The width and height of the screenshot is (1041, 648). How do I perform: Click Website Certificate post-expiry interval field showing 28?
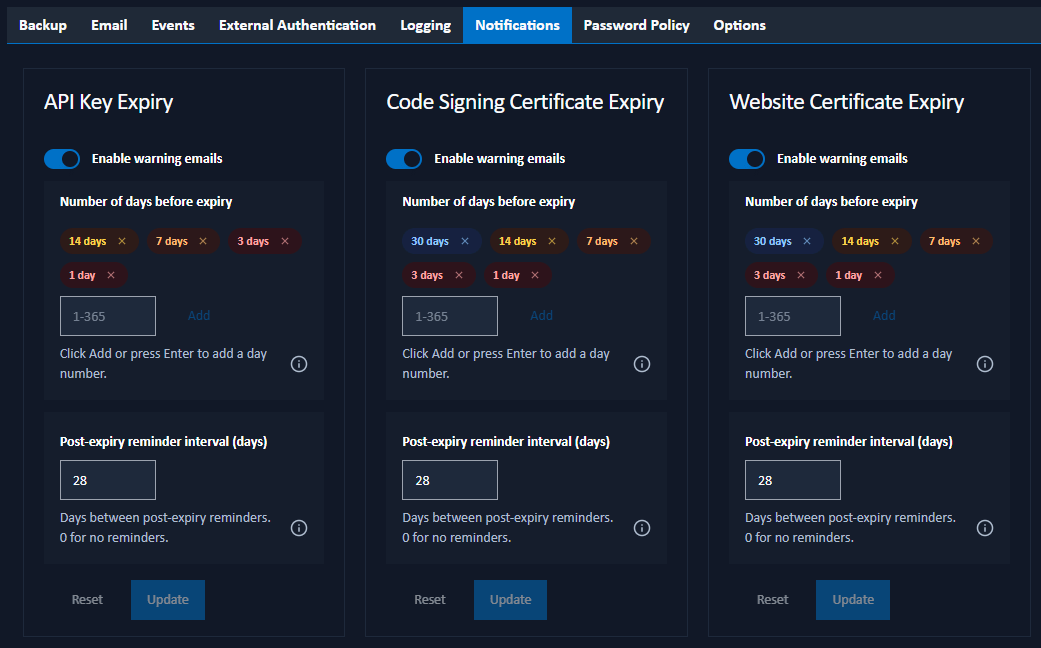(793, 480)
